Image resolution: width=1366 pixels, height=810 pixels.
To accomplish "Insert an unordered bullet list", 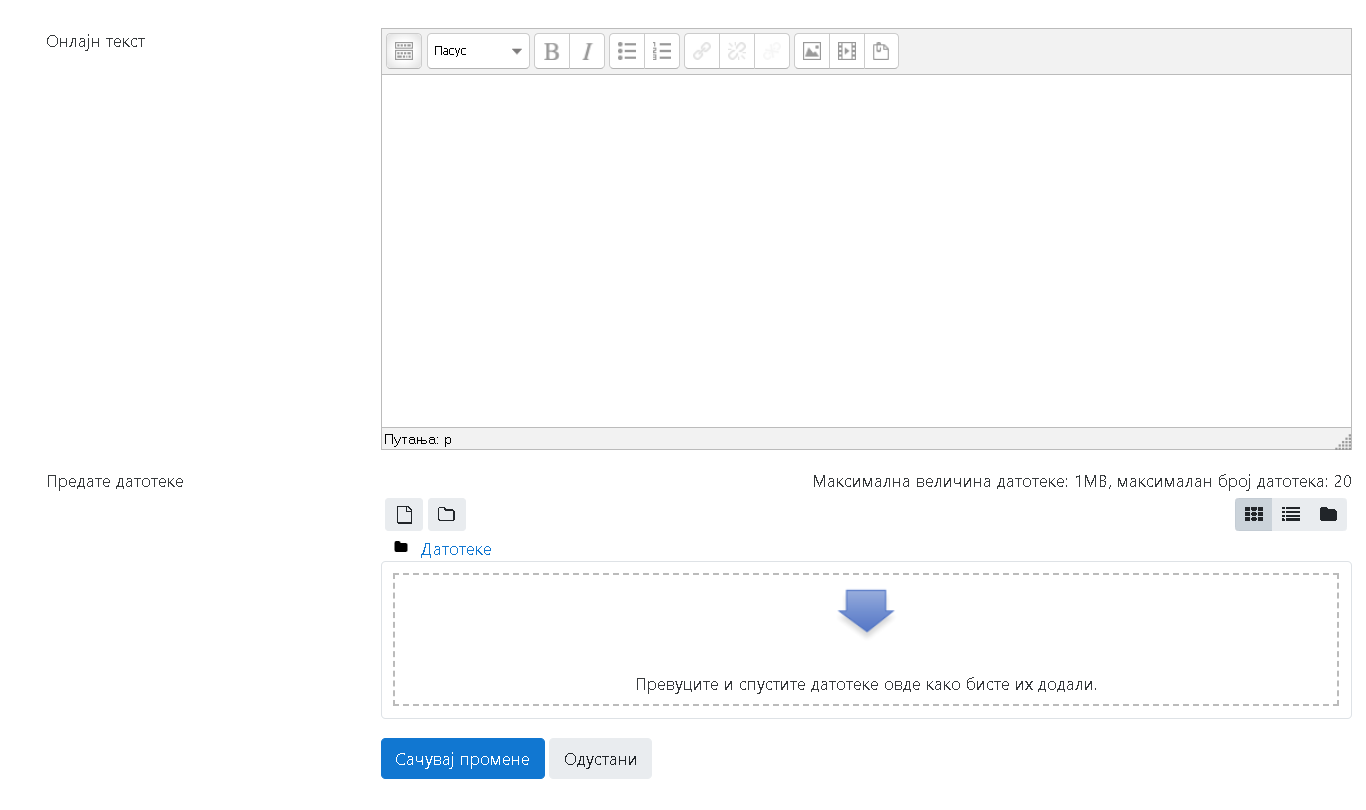I will click(x=627, y=51).
